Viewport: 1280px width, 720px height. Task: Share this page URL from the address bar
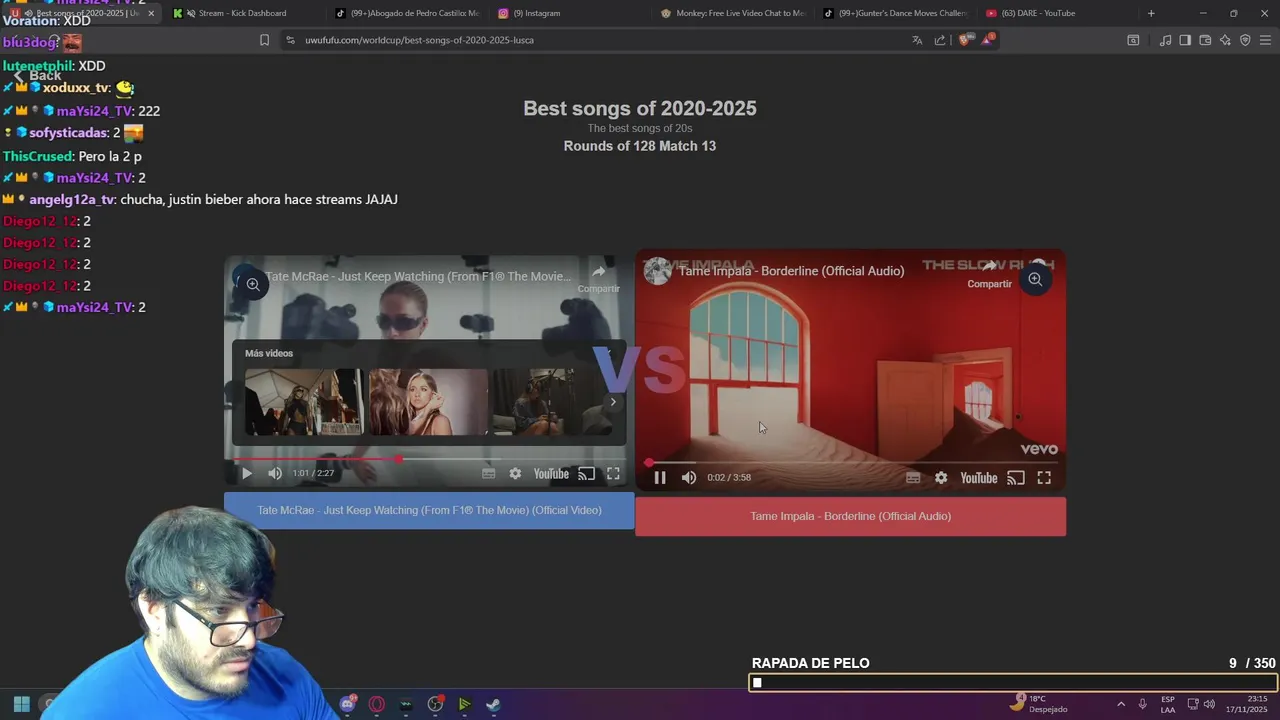pos(940,40)
